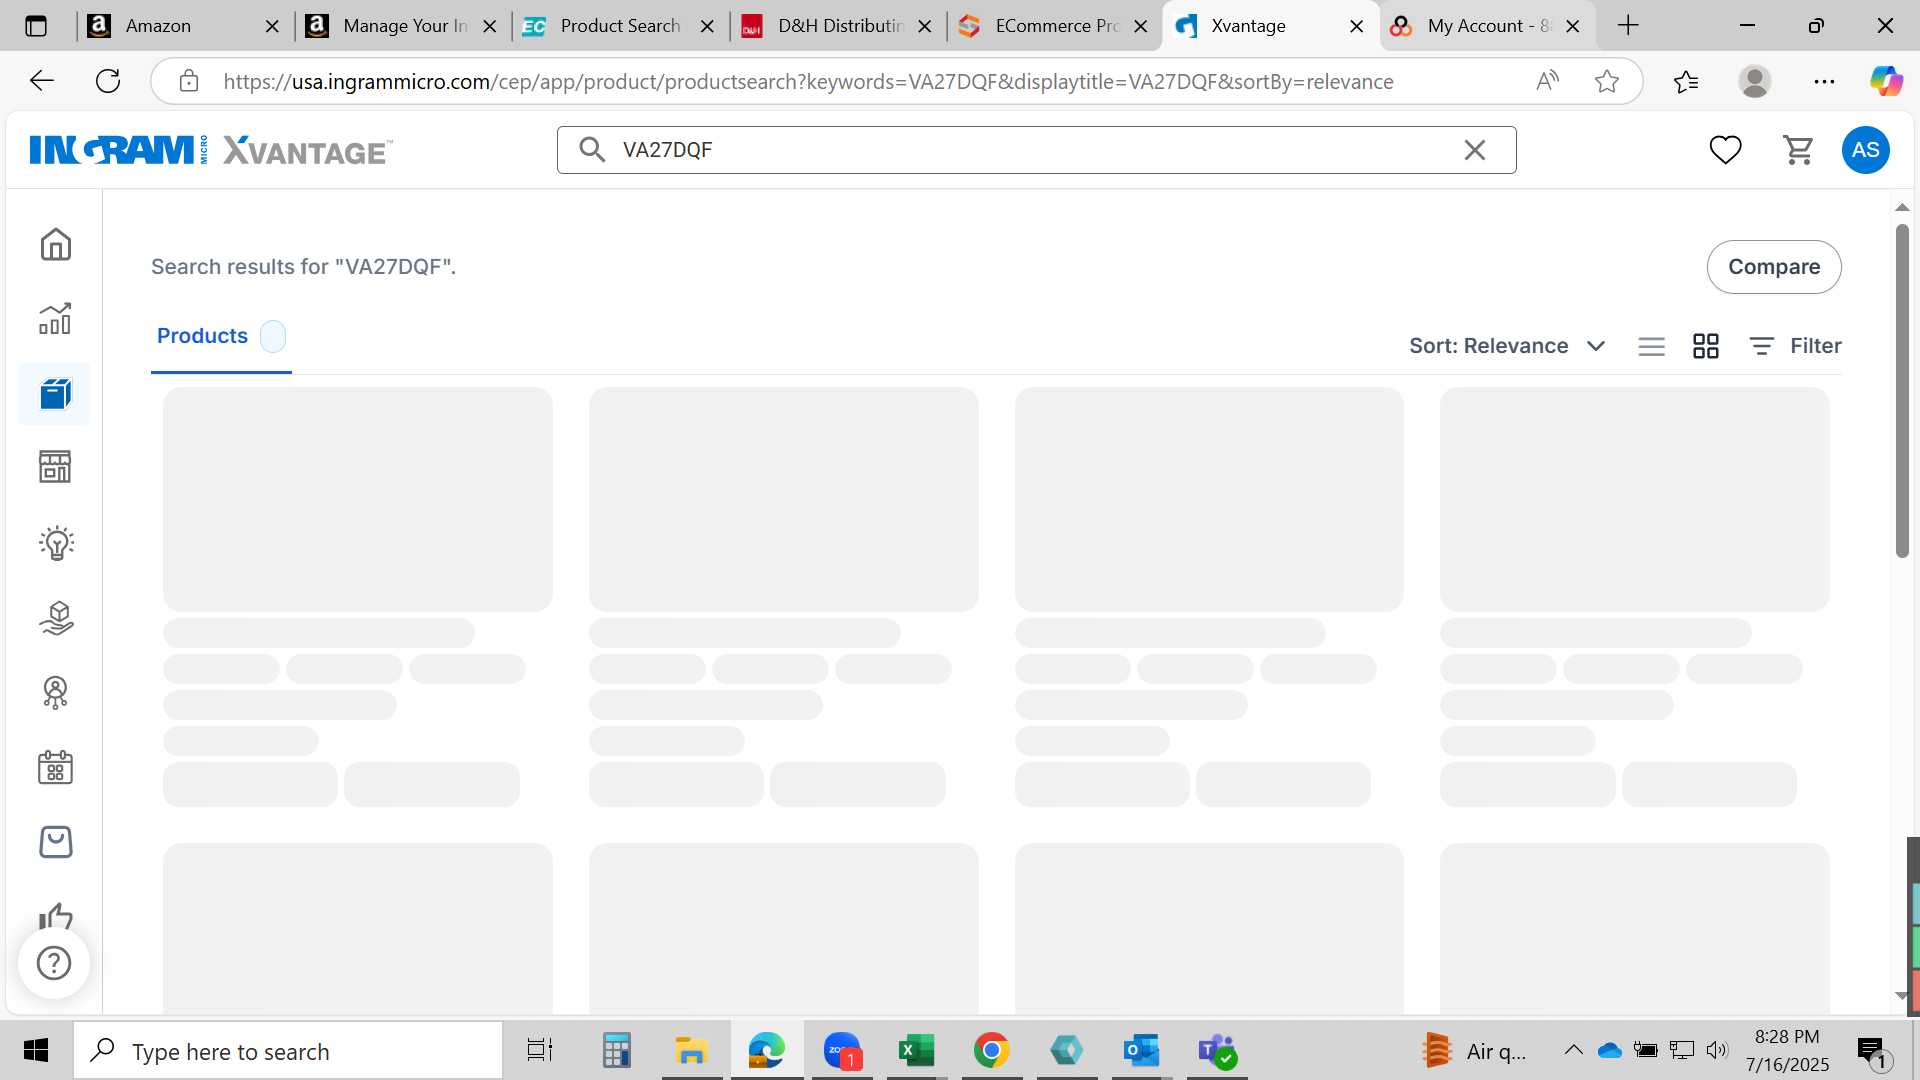Screen dimensions: 1920x1080
Task: Open the badge award sidebar icon
Action: point(56,693)
